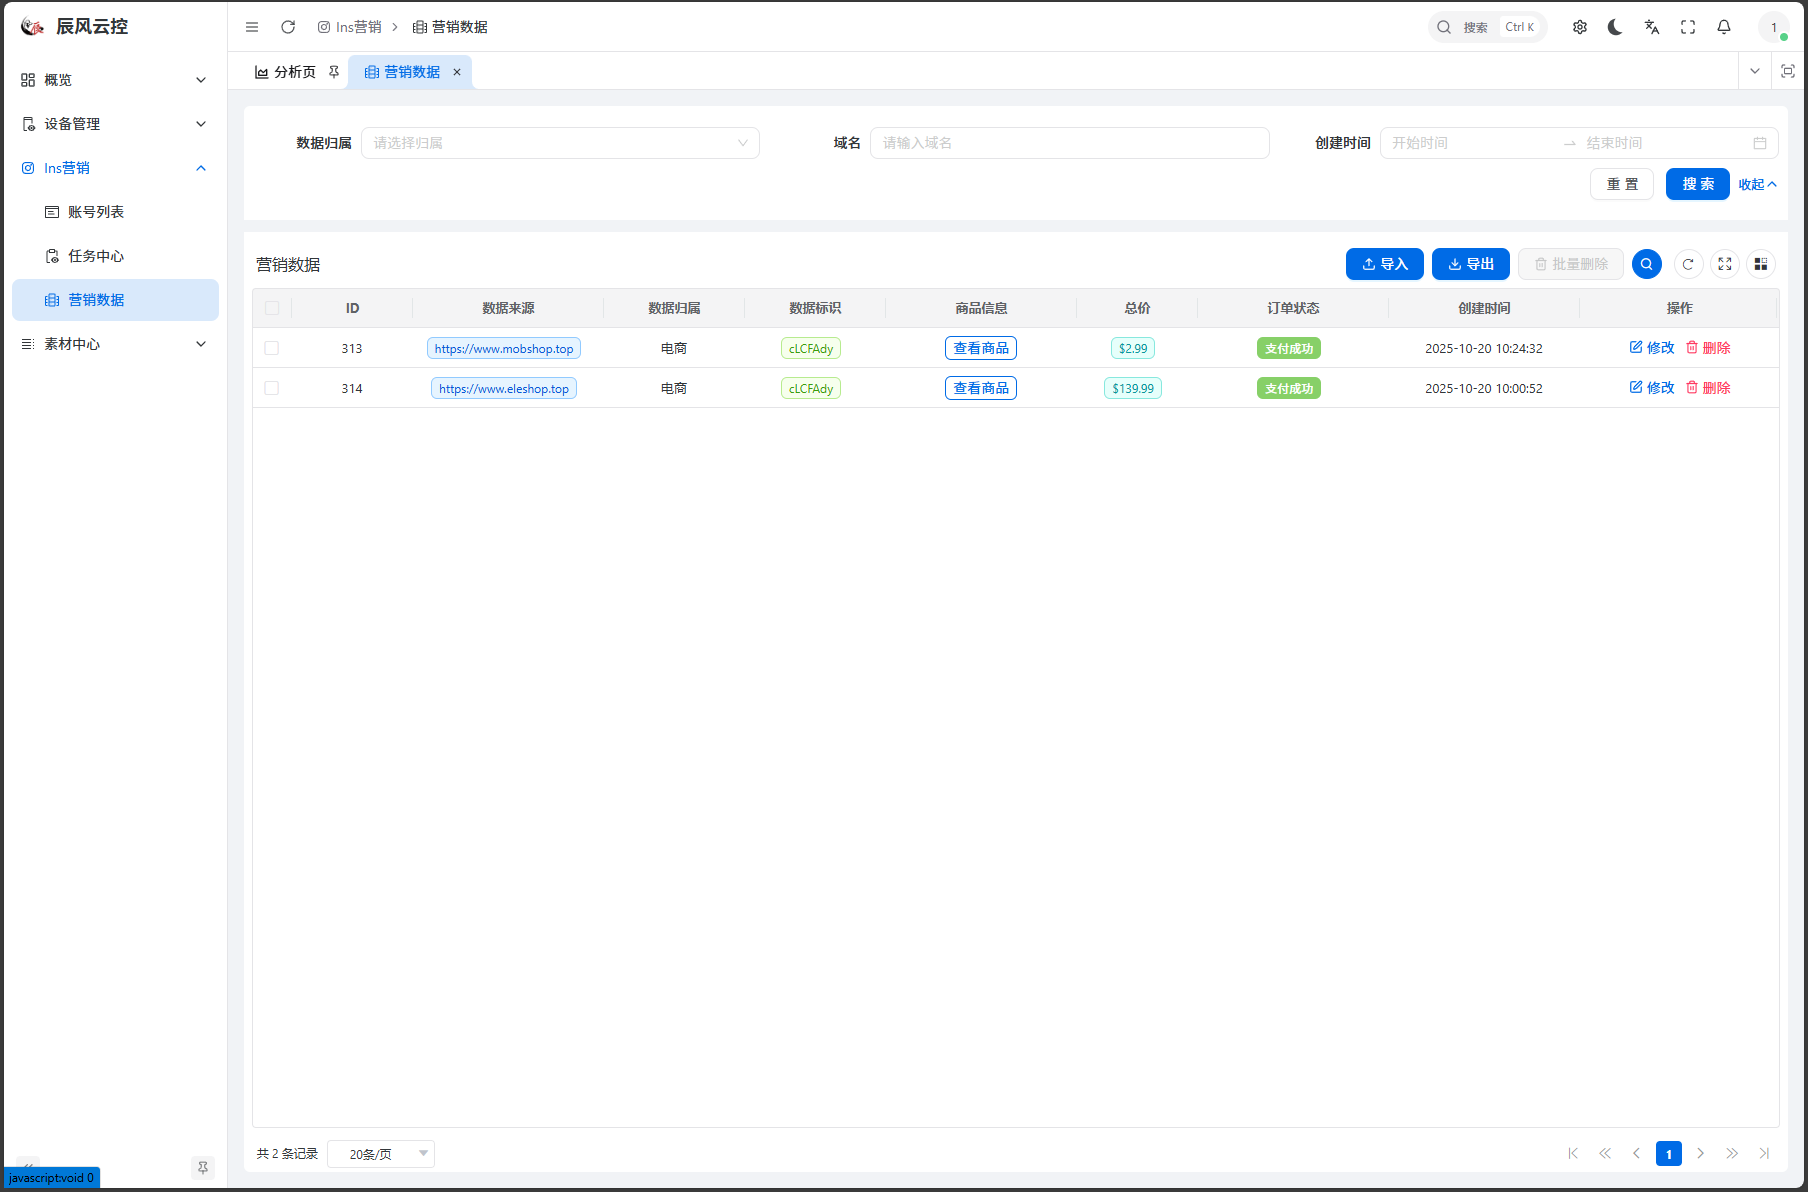Open the column settings grid icon

(1761, 264)
